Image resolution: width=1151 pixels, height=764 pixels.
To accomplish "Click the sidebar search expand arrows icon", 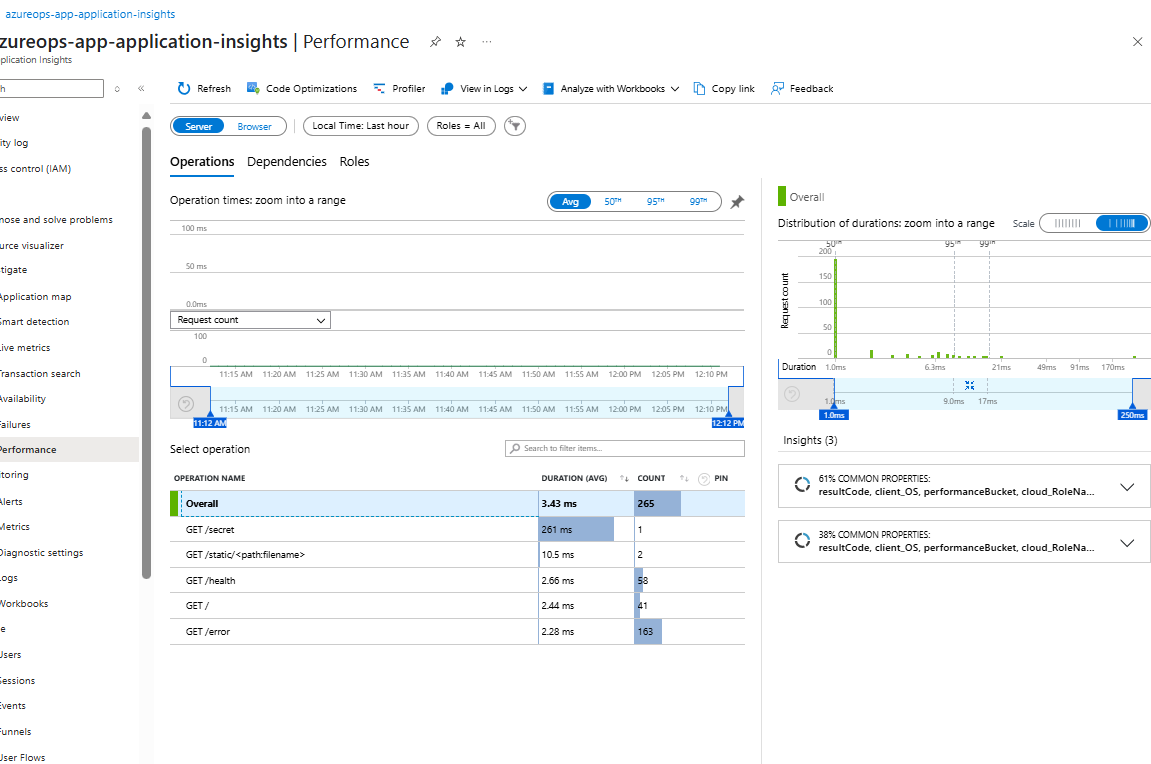I will [x=117, y=89].
